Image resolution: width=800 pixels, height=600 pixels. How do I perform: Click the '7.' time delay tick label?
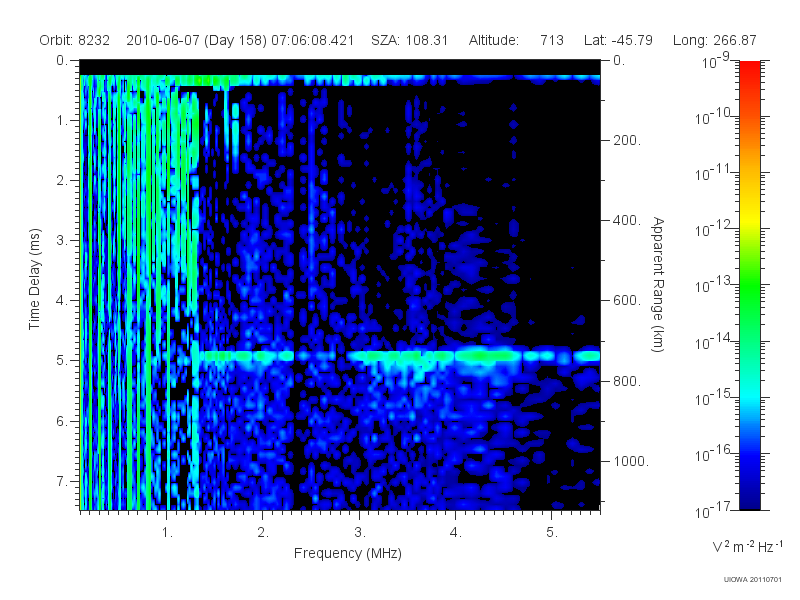point(62,481)
